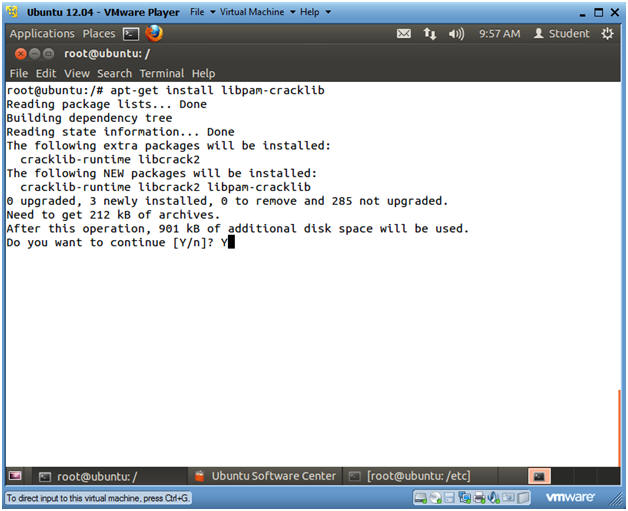Open the mail envelope indicator
The height and width of the screenshot is (511, 628).
click(x=403, y=34)
